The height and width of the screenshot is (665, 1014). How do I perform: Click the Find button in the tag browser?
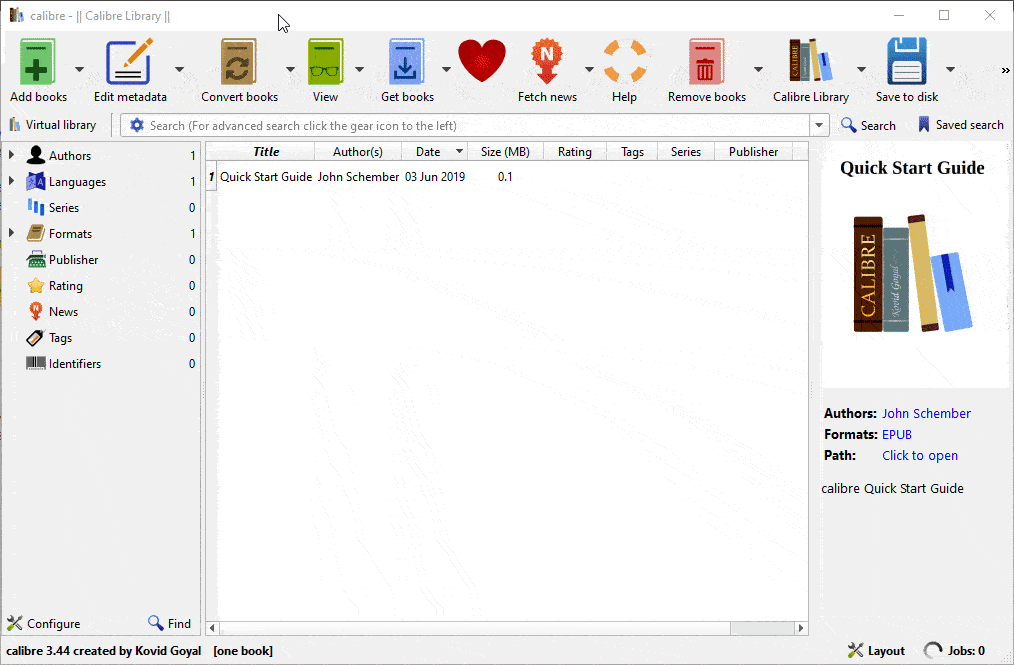tap(169, 624)
